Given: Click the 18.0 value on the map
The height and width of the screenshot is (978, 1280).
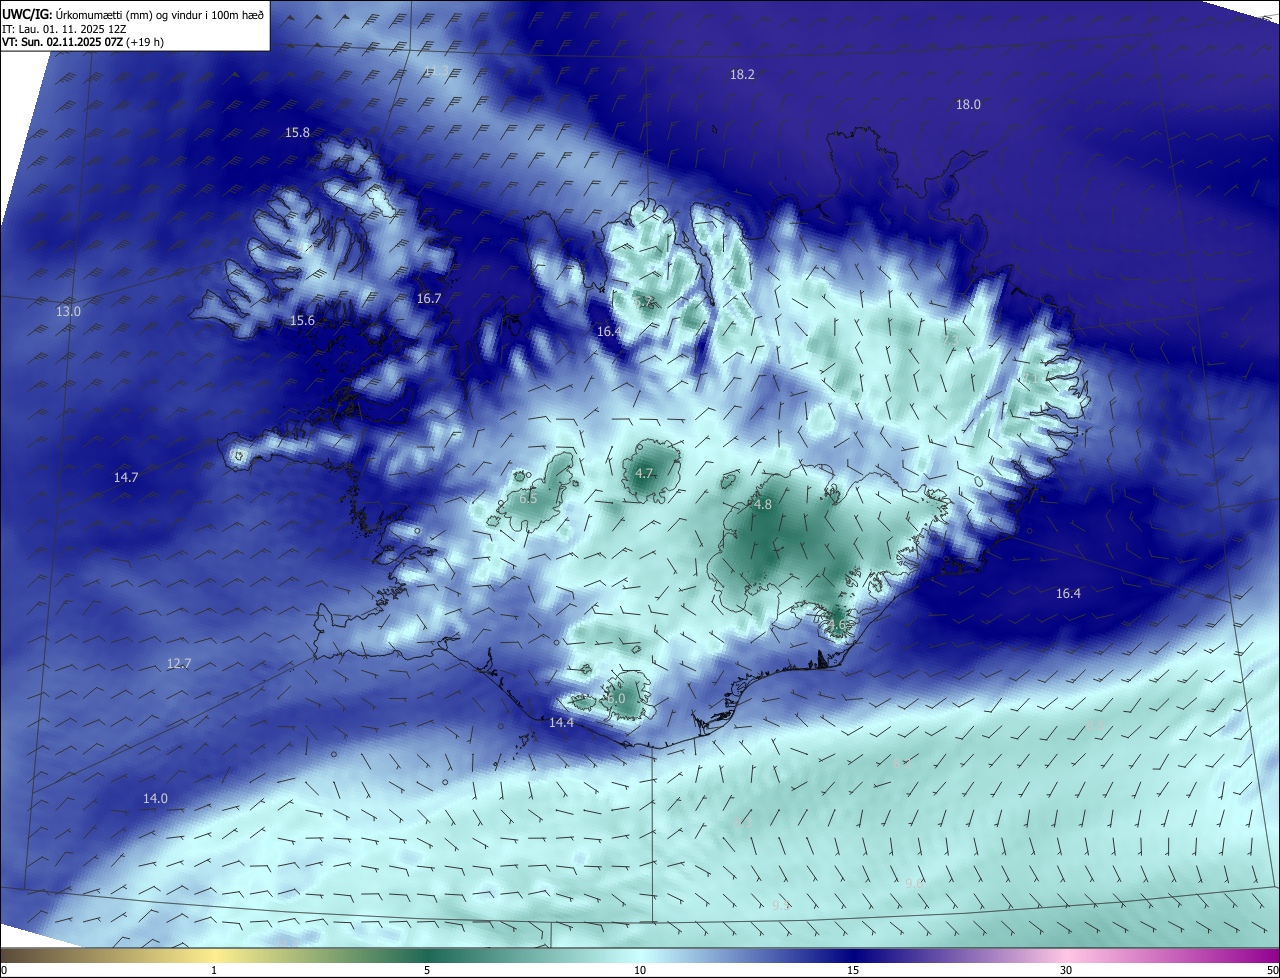Looking at the screenshot, I should 968,105.
